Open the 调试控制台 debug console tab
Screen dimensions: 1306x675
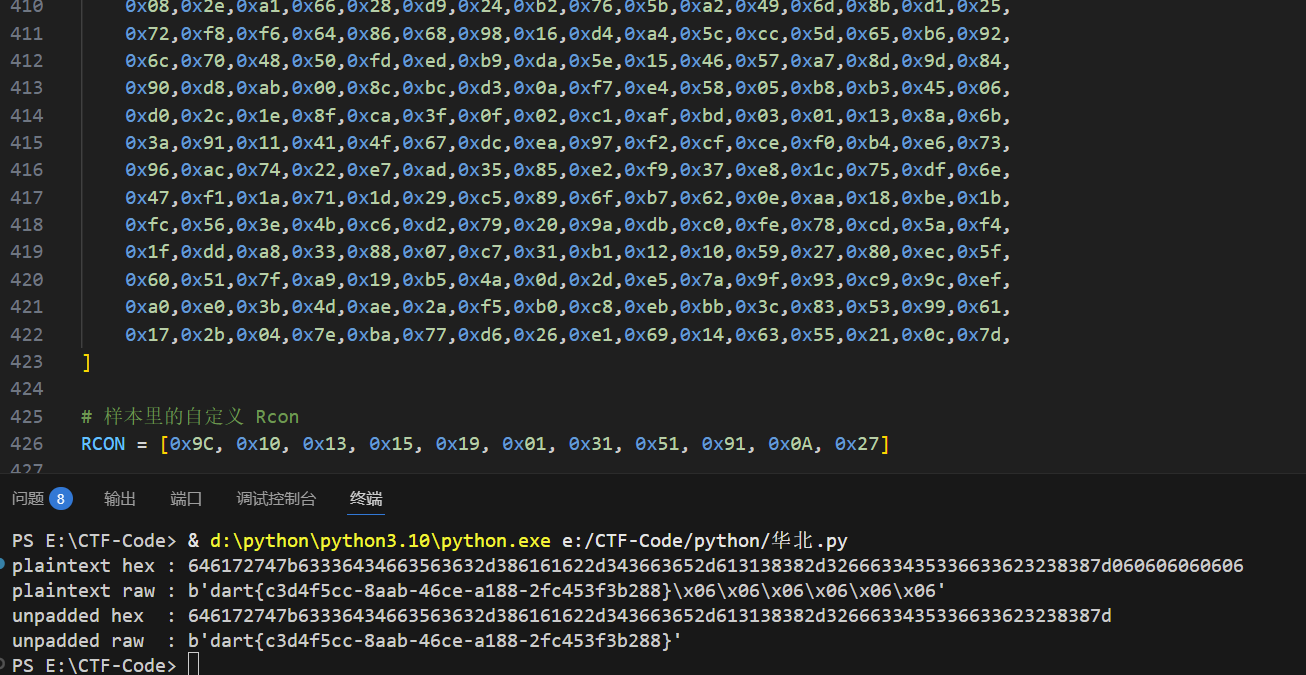point(276,498)
